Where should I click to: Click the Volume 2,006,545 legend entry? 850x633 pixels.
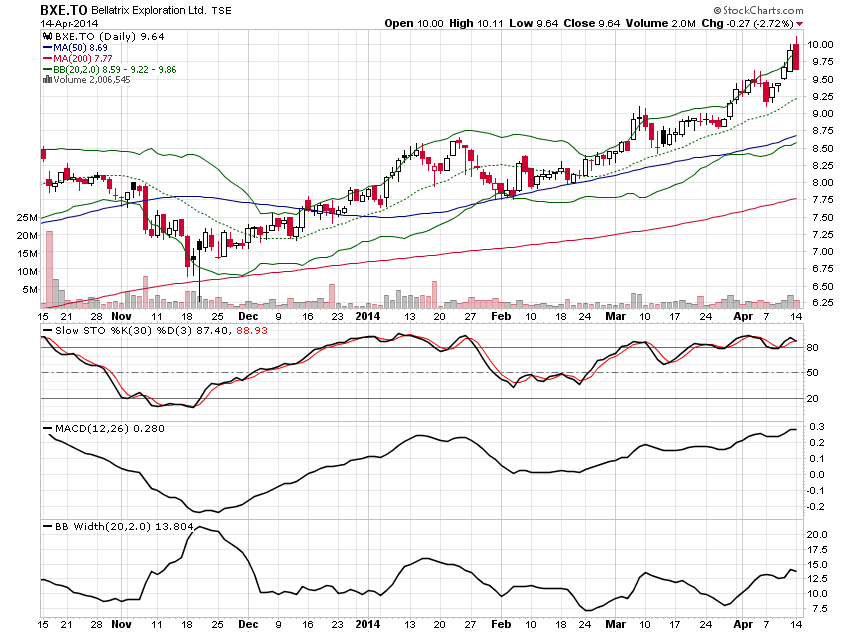pos(92,80)
